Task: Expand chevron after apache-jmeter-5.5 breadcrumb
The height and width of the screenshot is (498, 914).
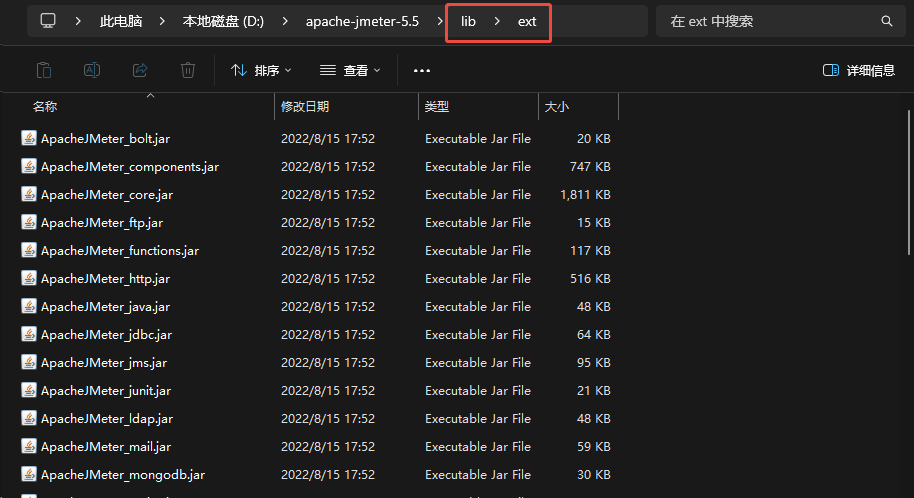Action: [440, 22]
